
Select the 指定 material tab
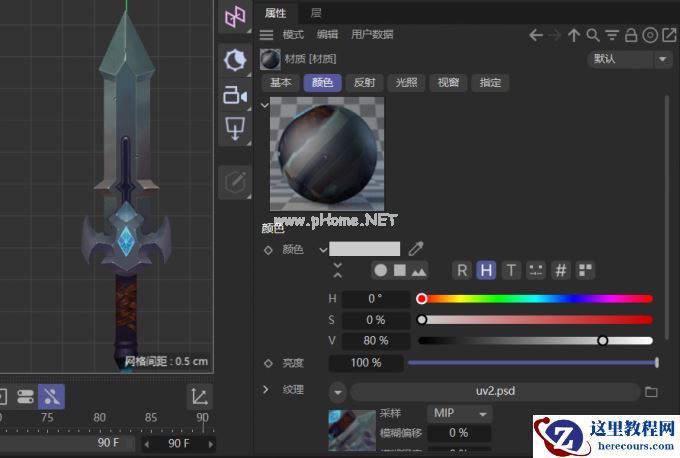490,82
